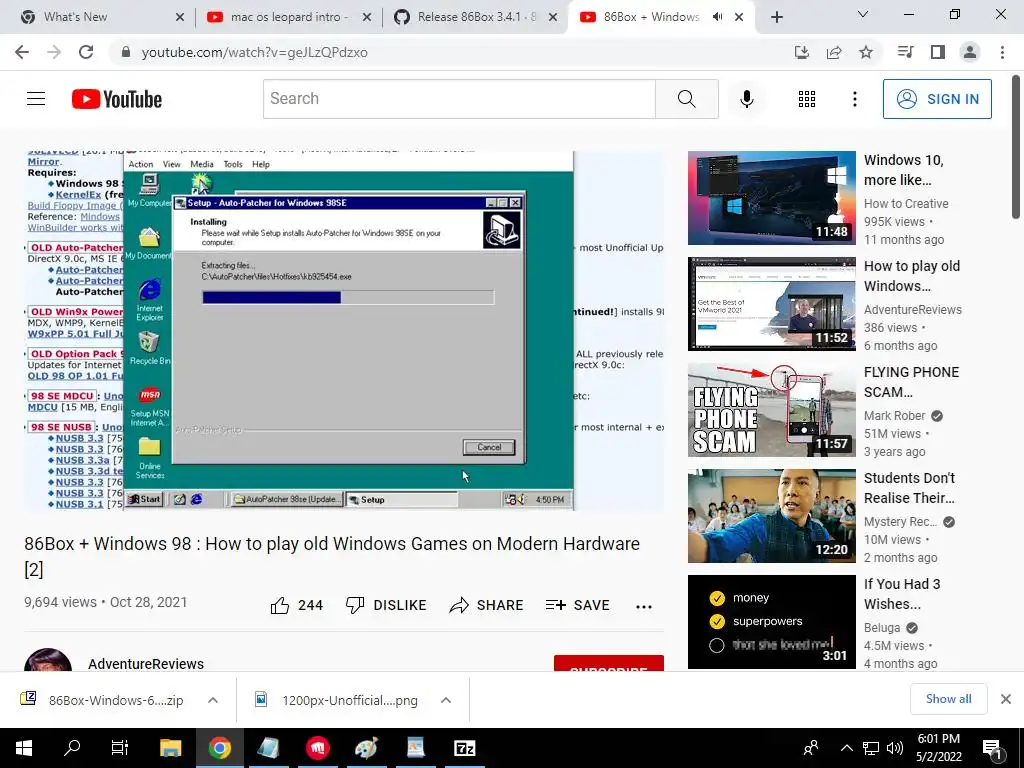Grab the page vertical scrollbar thumb
This screenshot has width=1024, height=768.
point(1016,147)
